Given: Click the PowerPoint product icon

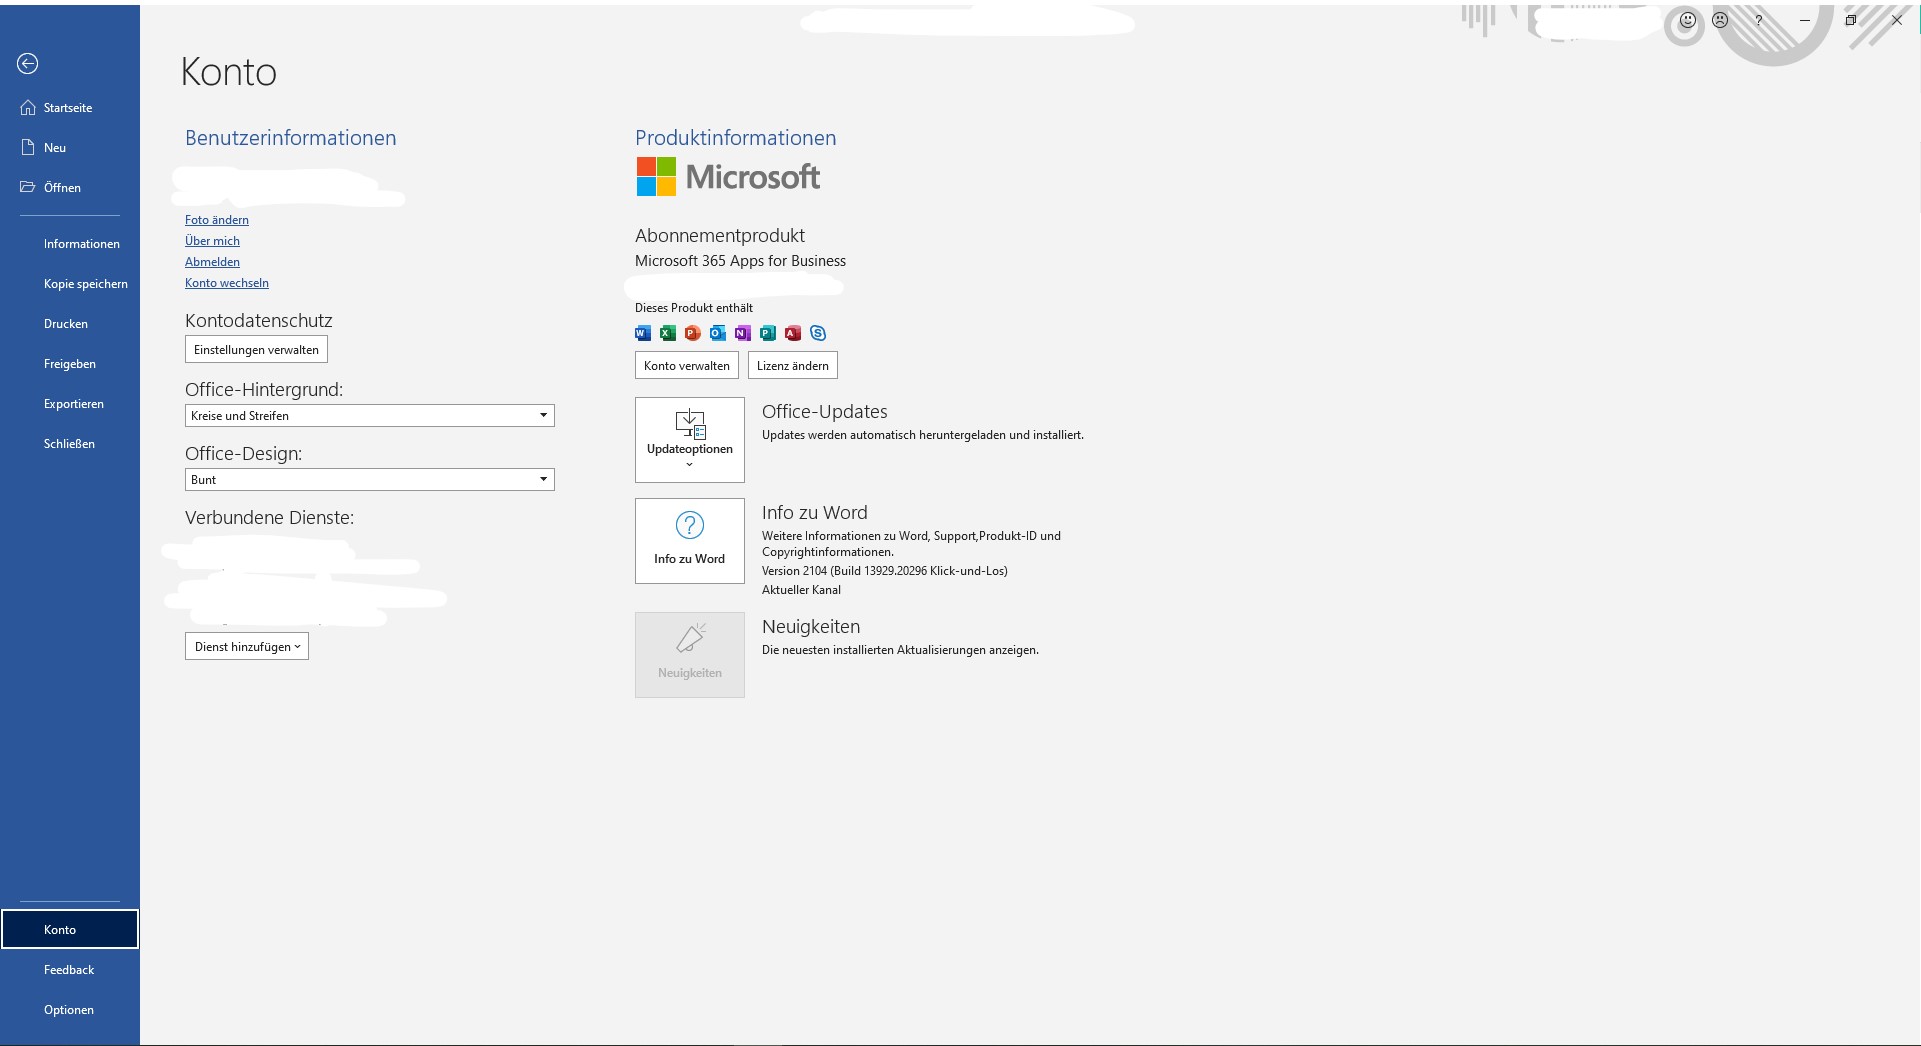Looking at the screenshot, I should (693, 333).
